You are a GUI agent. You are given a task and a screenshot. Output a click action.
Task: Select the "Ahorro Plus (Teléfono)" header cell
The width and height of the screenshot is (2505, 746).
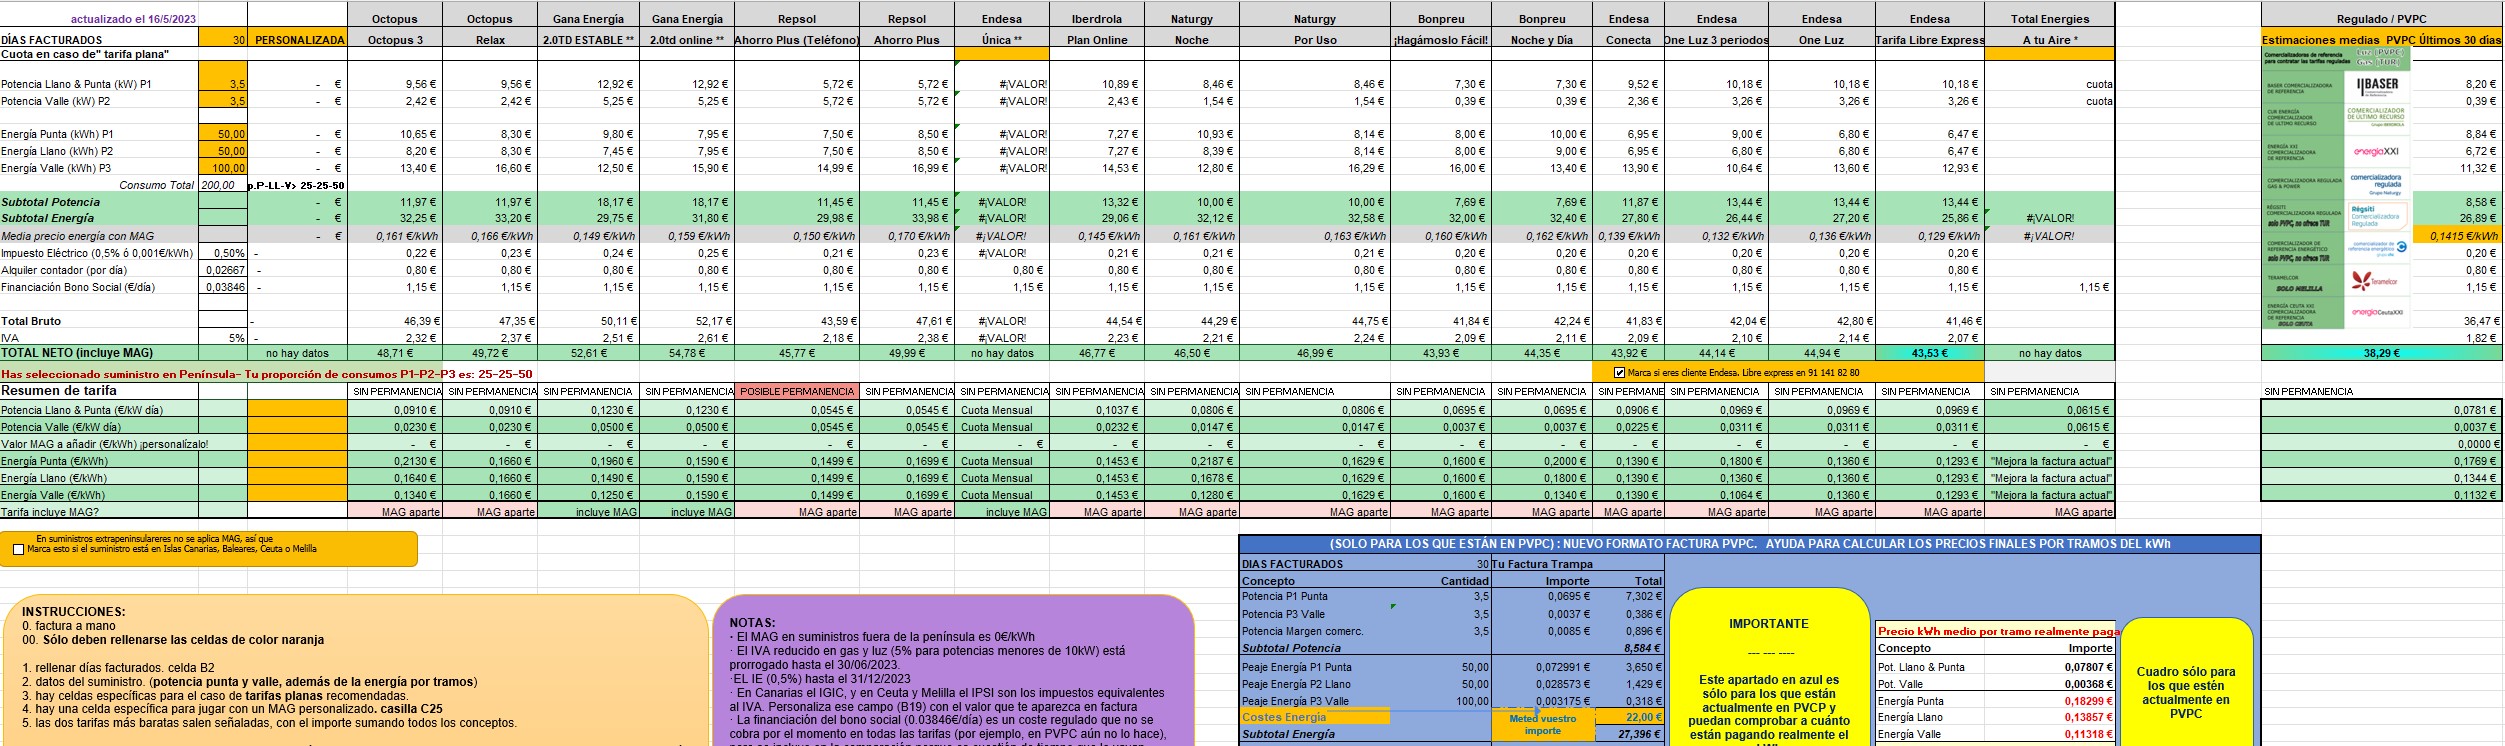pos(797,40)
